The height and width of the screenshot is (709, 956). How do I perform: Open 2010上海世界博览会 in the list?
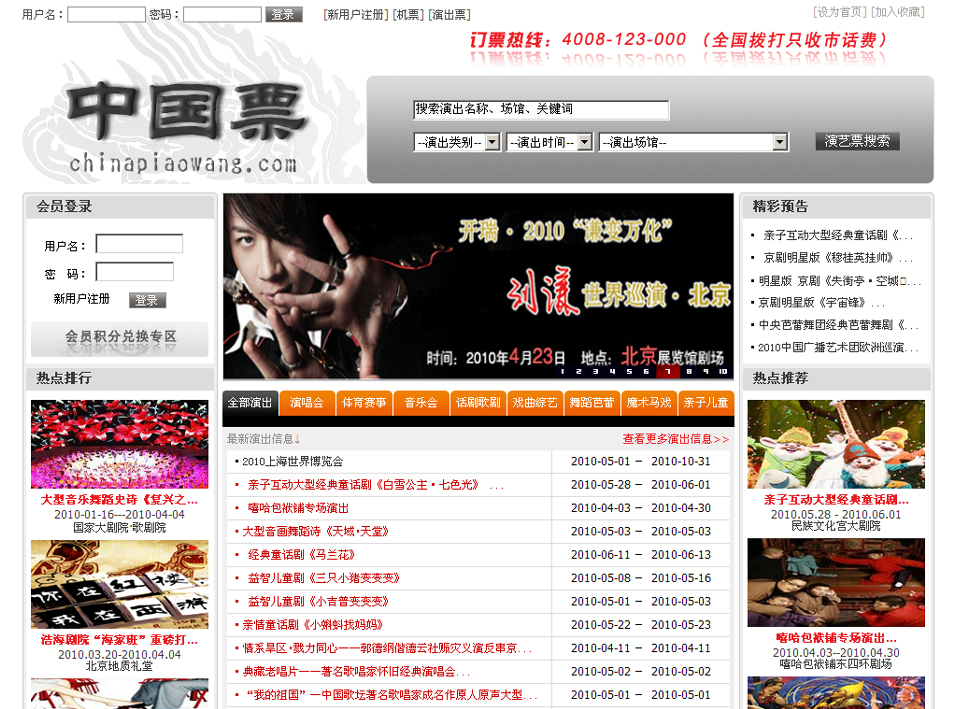click(x=293, y=461)
